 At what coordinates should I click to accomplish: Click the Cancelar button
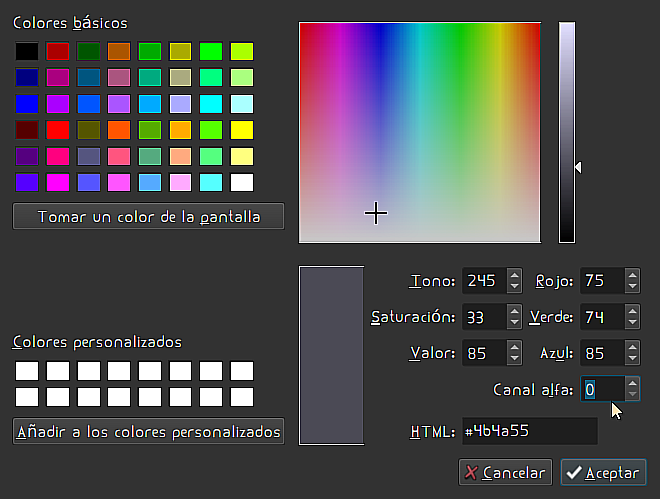pyautogui.click(x=505, y=473)
